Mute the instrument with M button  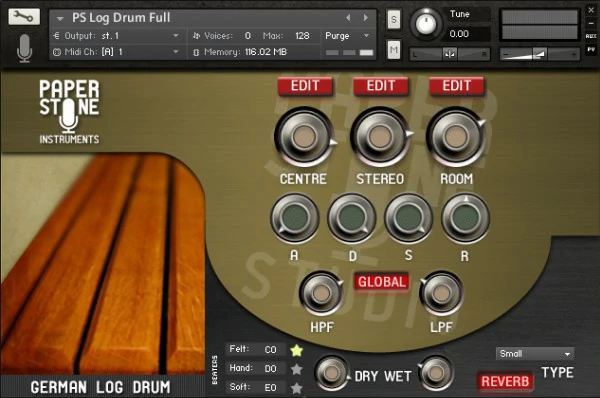(394, 50)
